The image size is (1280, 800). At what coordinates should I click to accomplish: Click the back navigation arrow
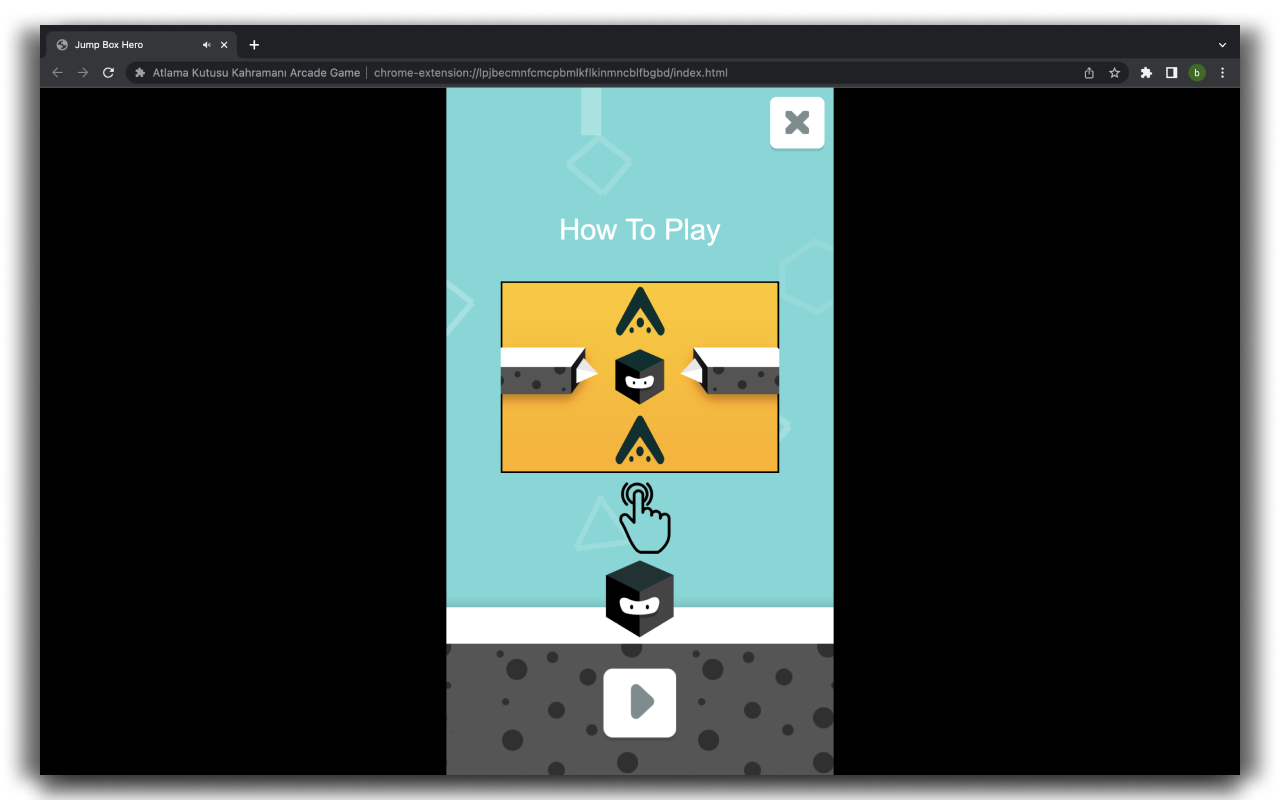(57, 72)
